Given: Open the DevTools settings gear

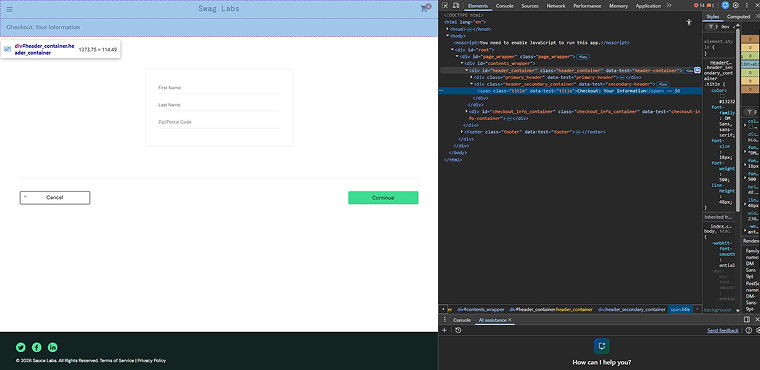Looking at the screenshot, I should [736, 5].
